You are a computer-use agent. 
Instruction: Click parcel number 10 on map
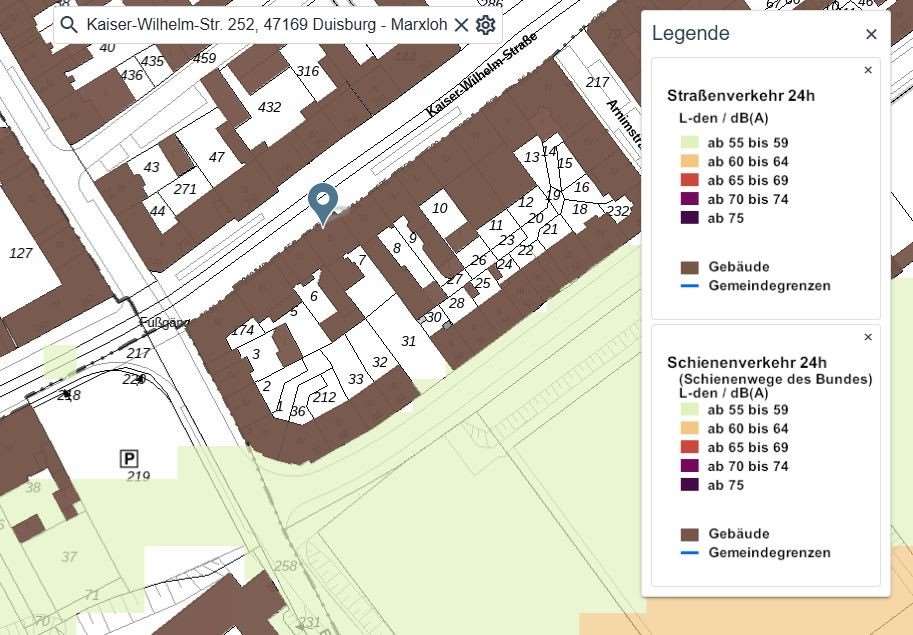click(440, 208)
